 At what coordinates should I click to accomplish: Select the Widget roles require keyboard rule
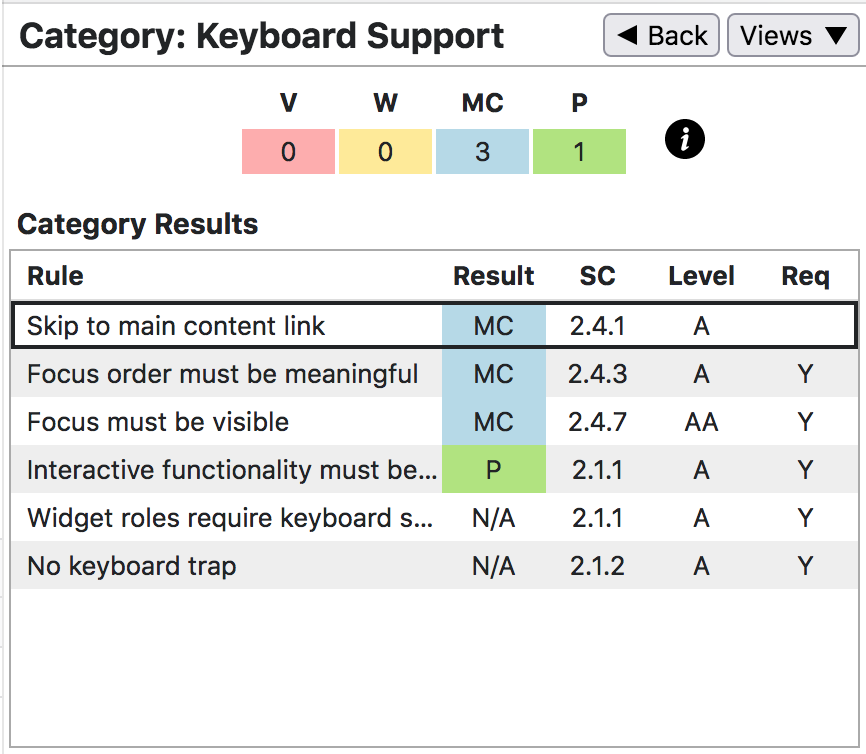[230, 518]
